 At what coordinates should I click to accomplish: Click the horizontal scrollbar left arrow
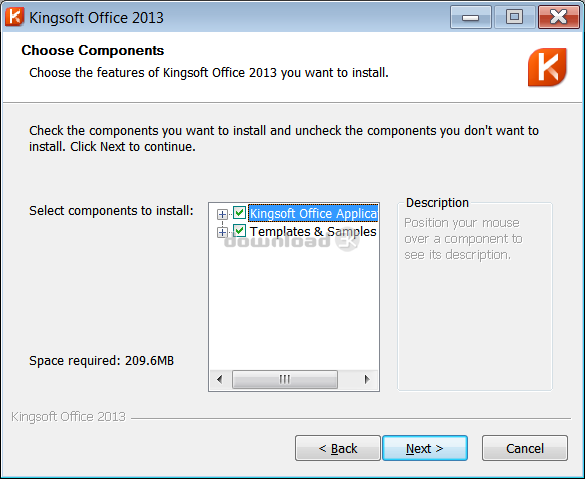(220, 379)
